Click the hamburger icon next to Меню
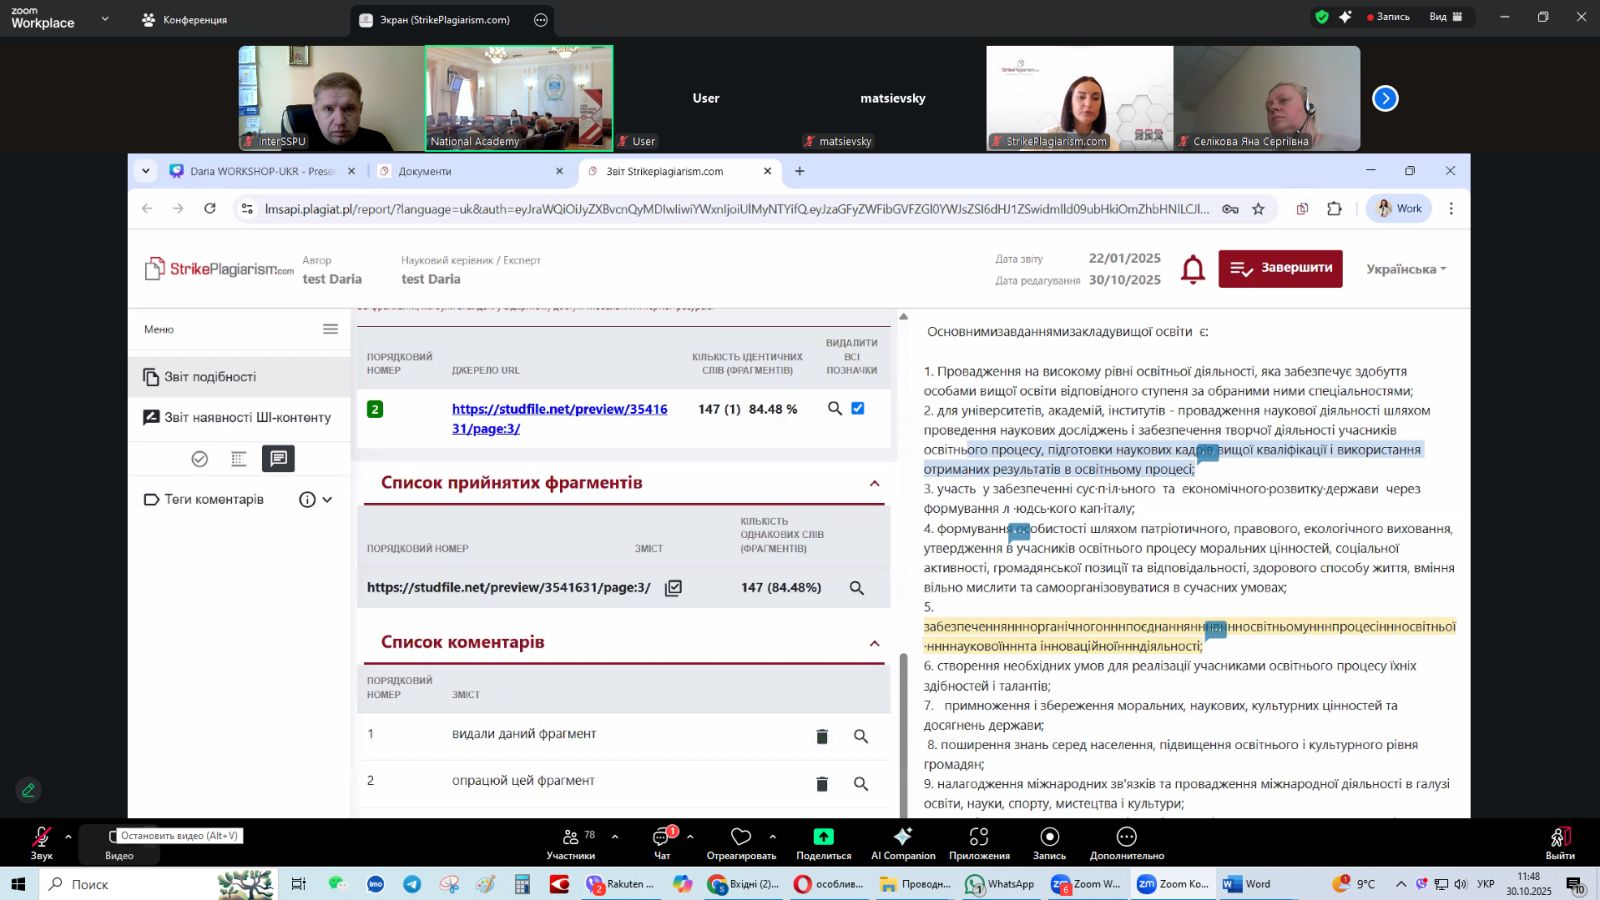Screen dimensions: 1600x900 point(330,329)
